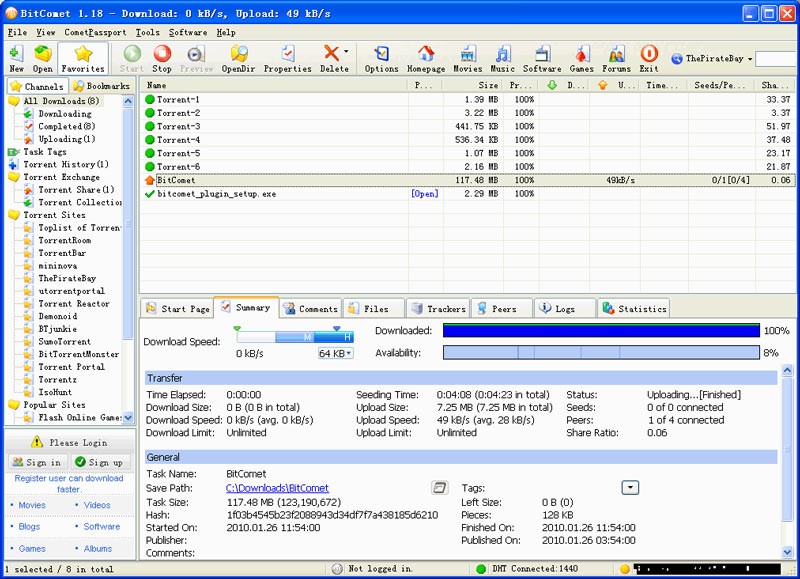Stop the selected torrent
Viewport: 800px width, 579px height.
[162, 58]
